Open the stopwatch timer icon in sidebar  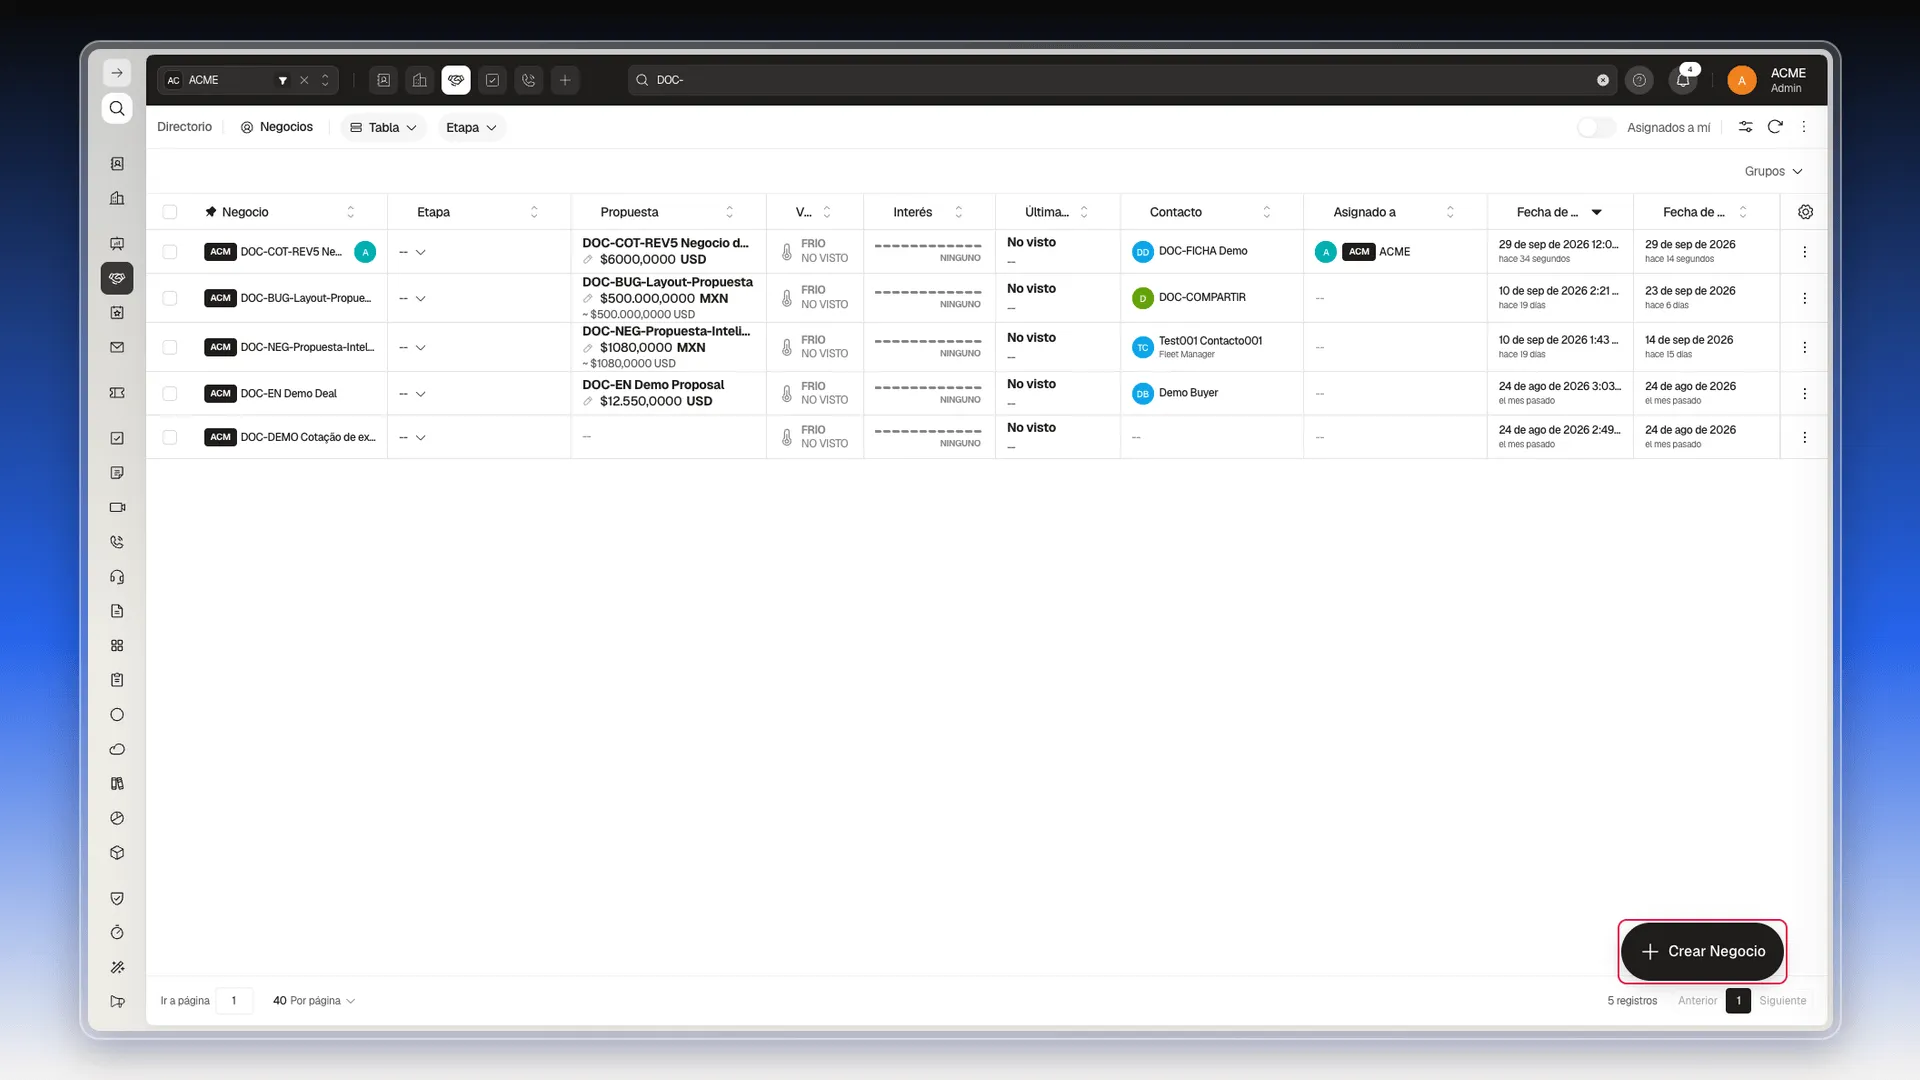(117, 933)
